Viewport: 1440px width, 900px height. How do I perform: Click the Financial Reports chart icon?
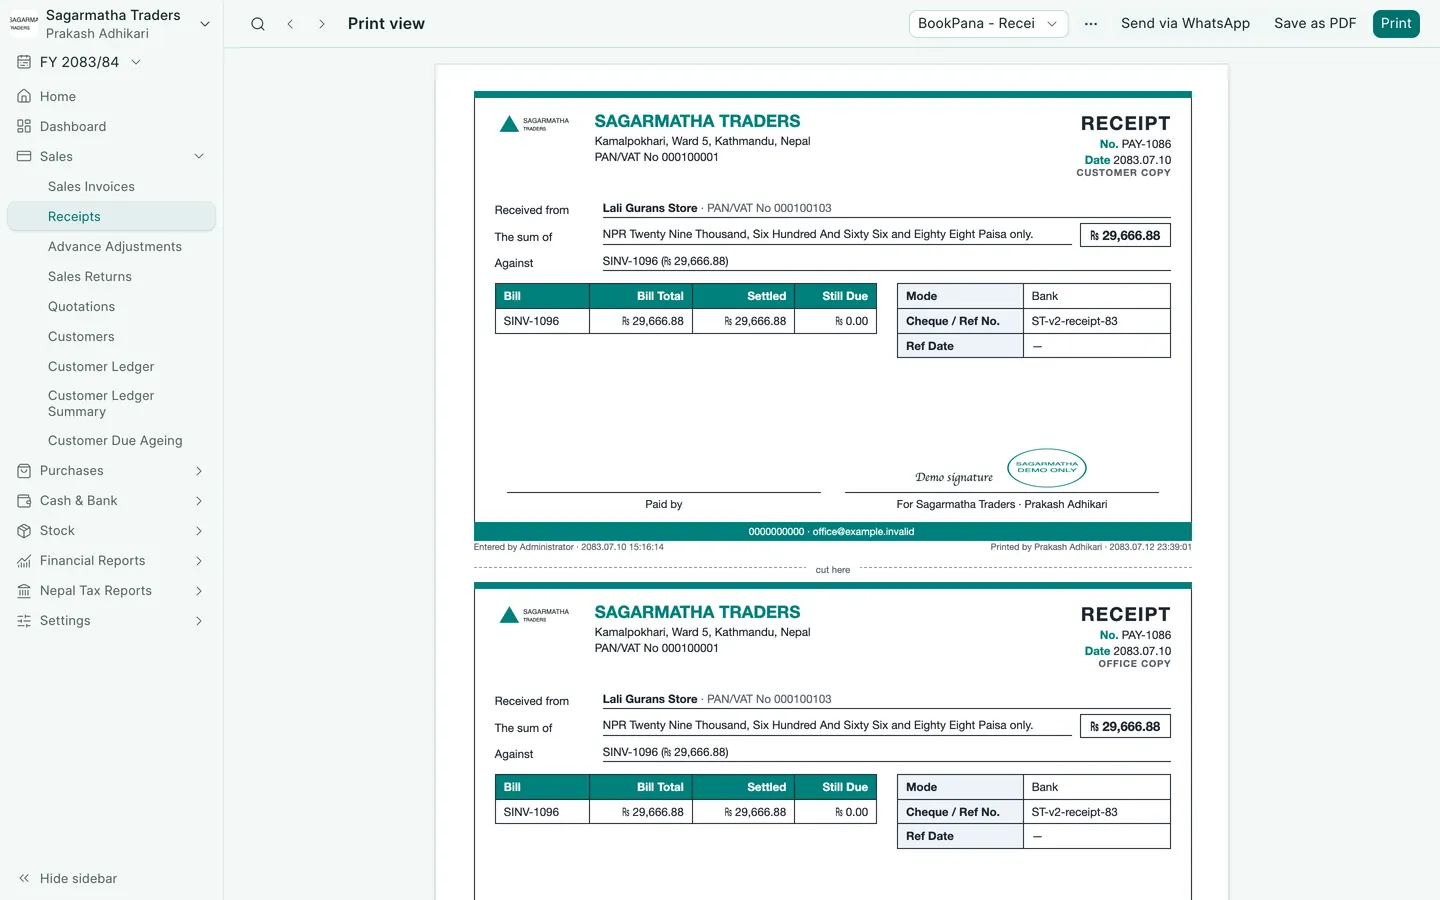[24, 561]
